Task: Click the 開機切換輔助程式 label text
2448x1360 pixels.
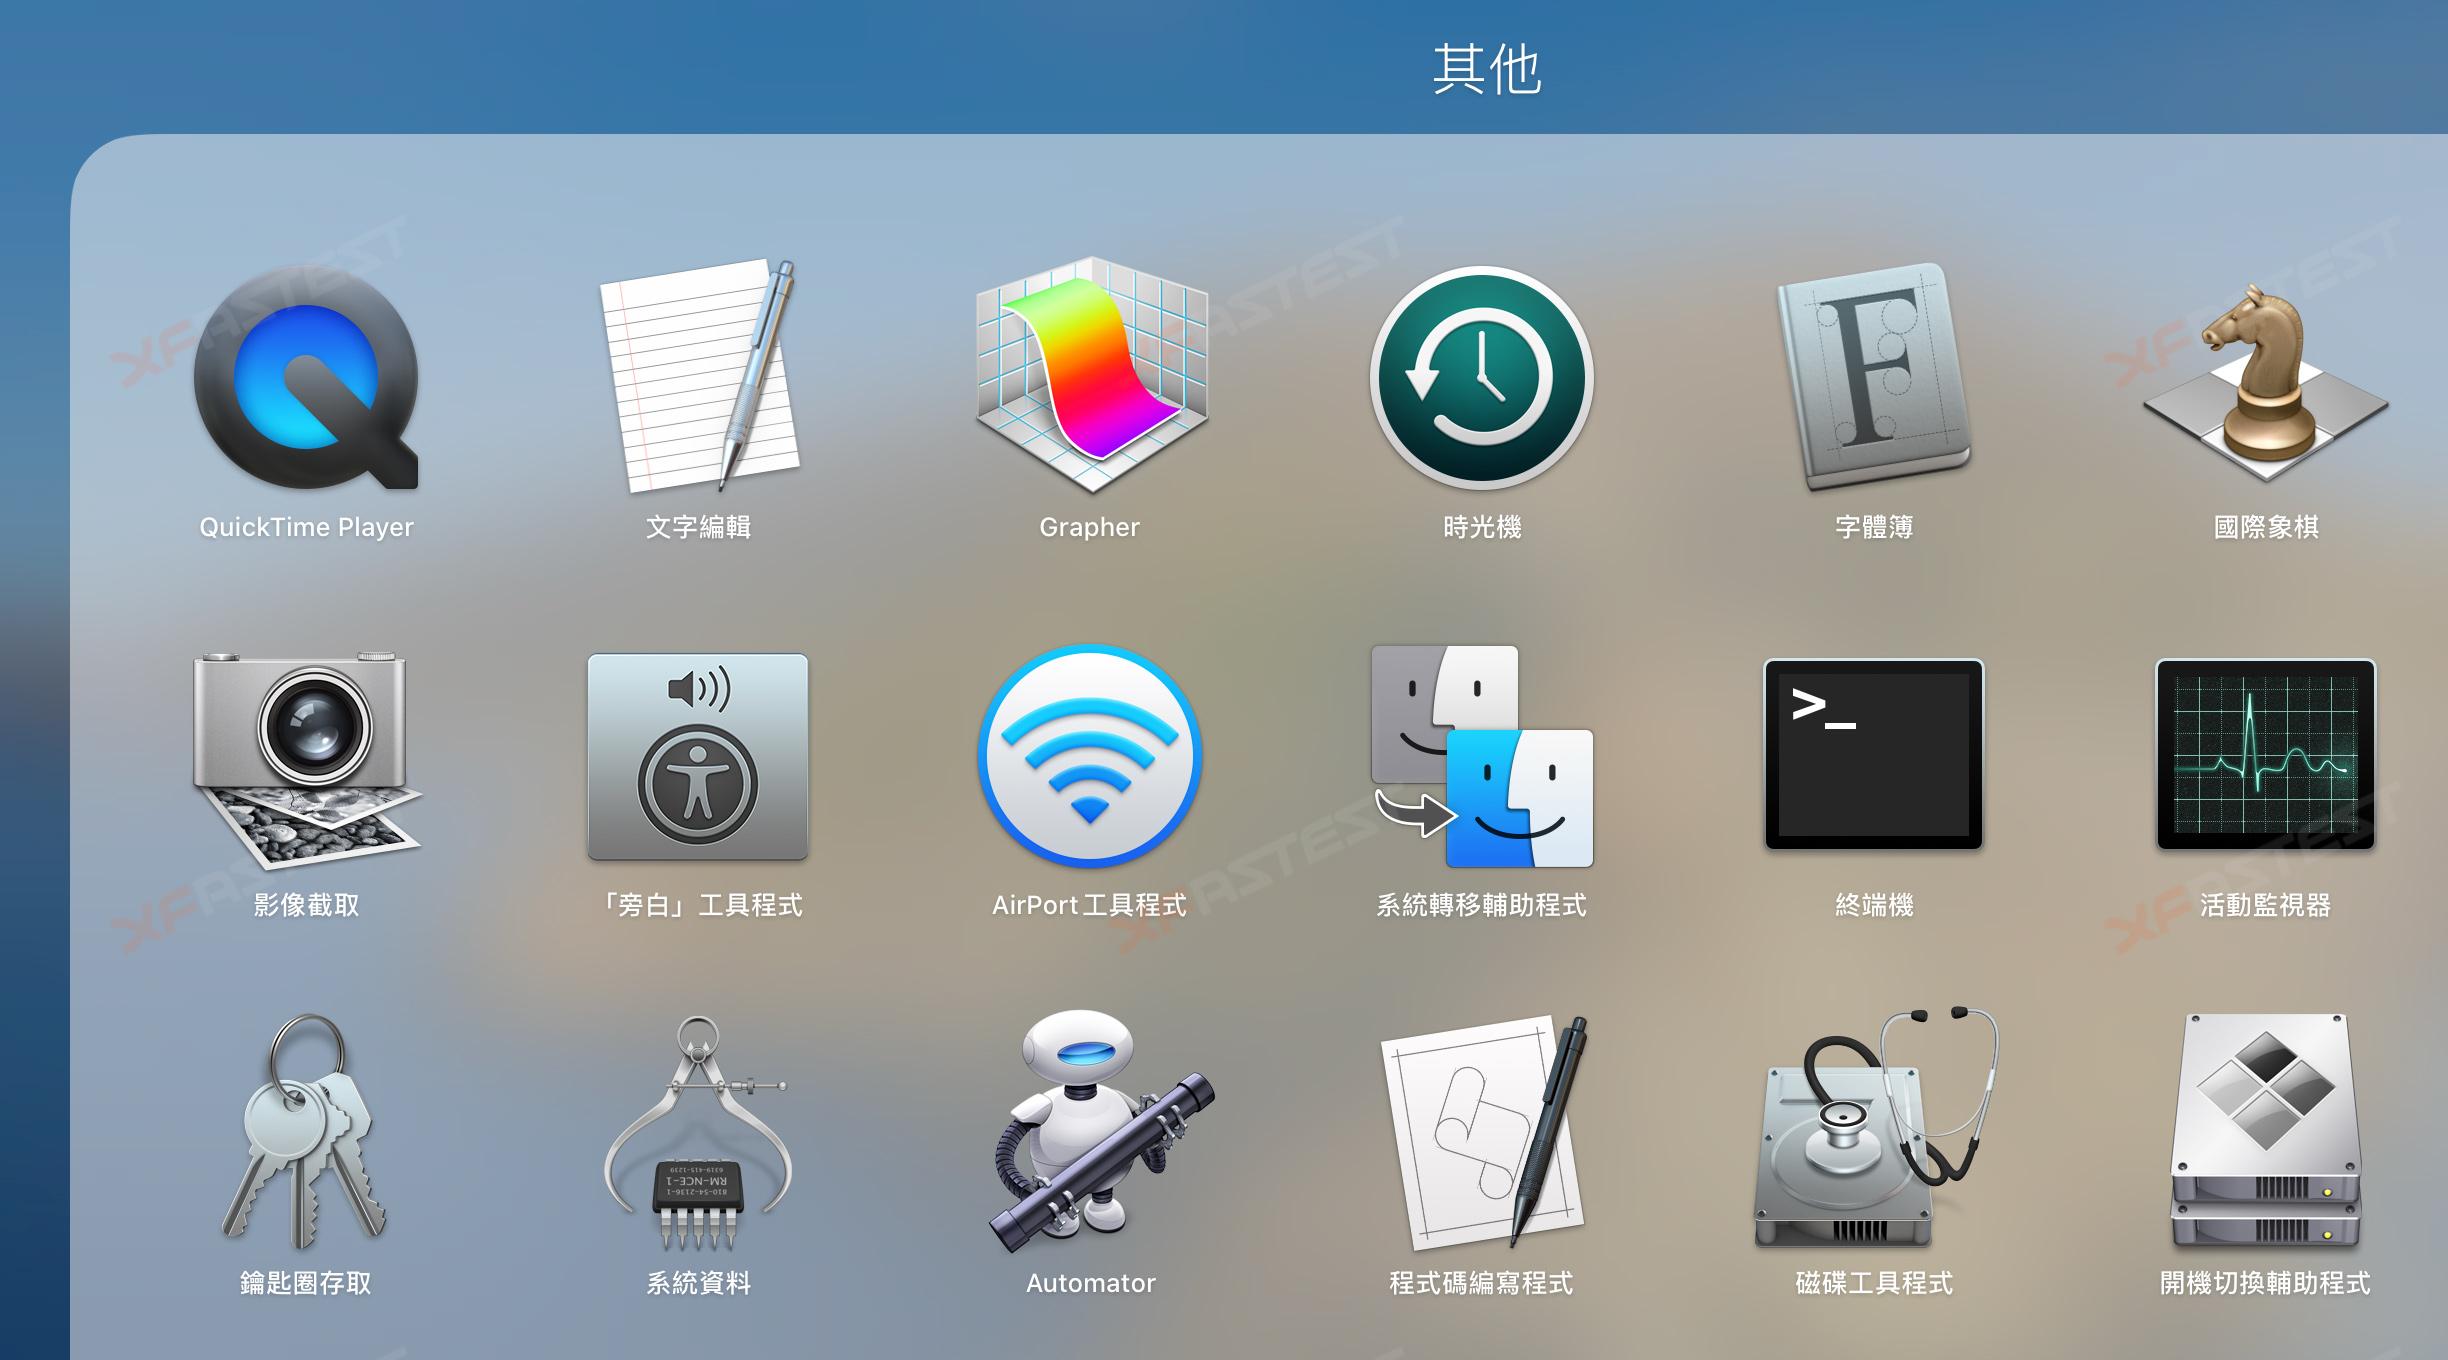Action: click(2266, 1283)
